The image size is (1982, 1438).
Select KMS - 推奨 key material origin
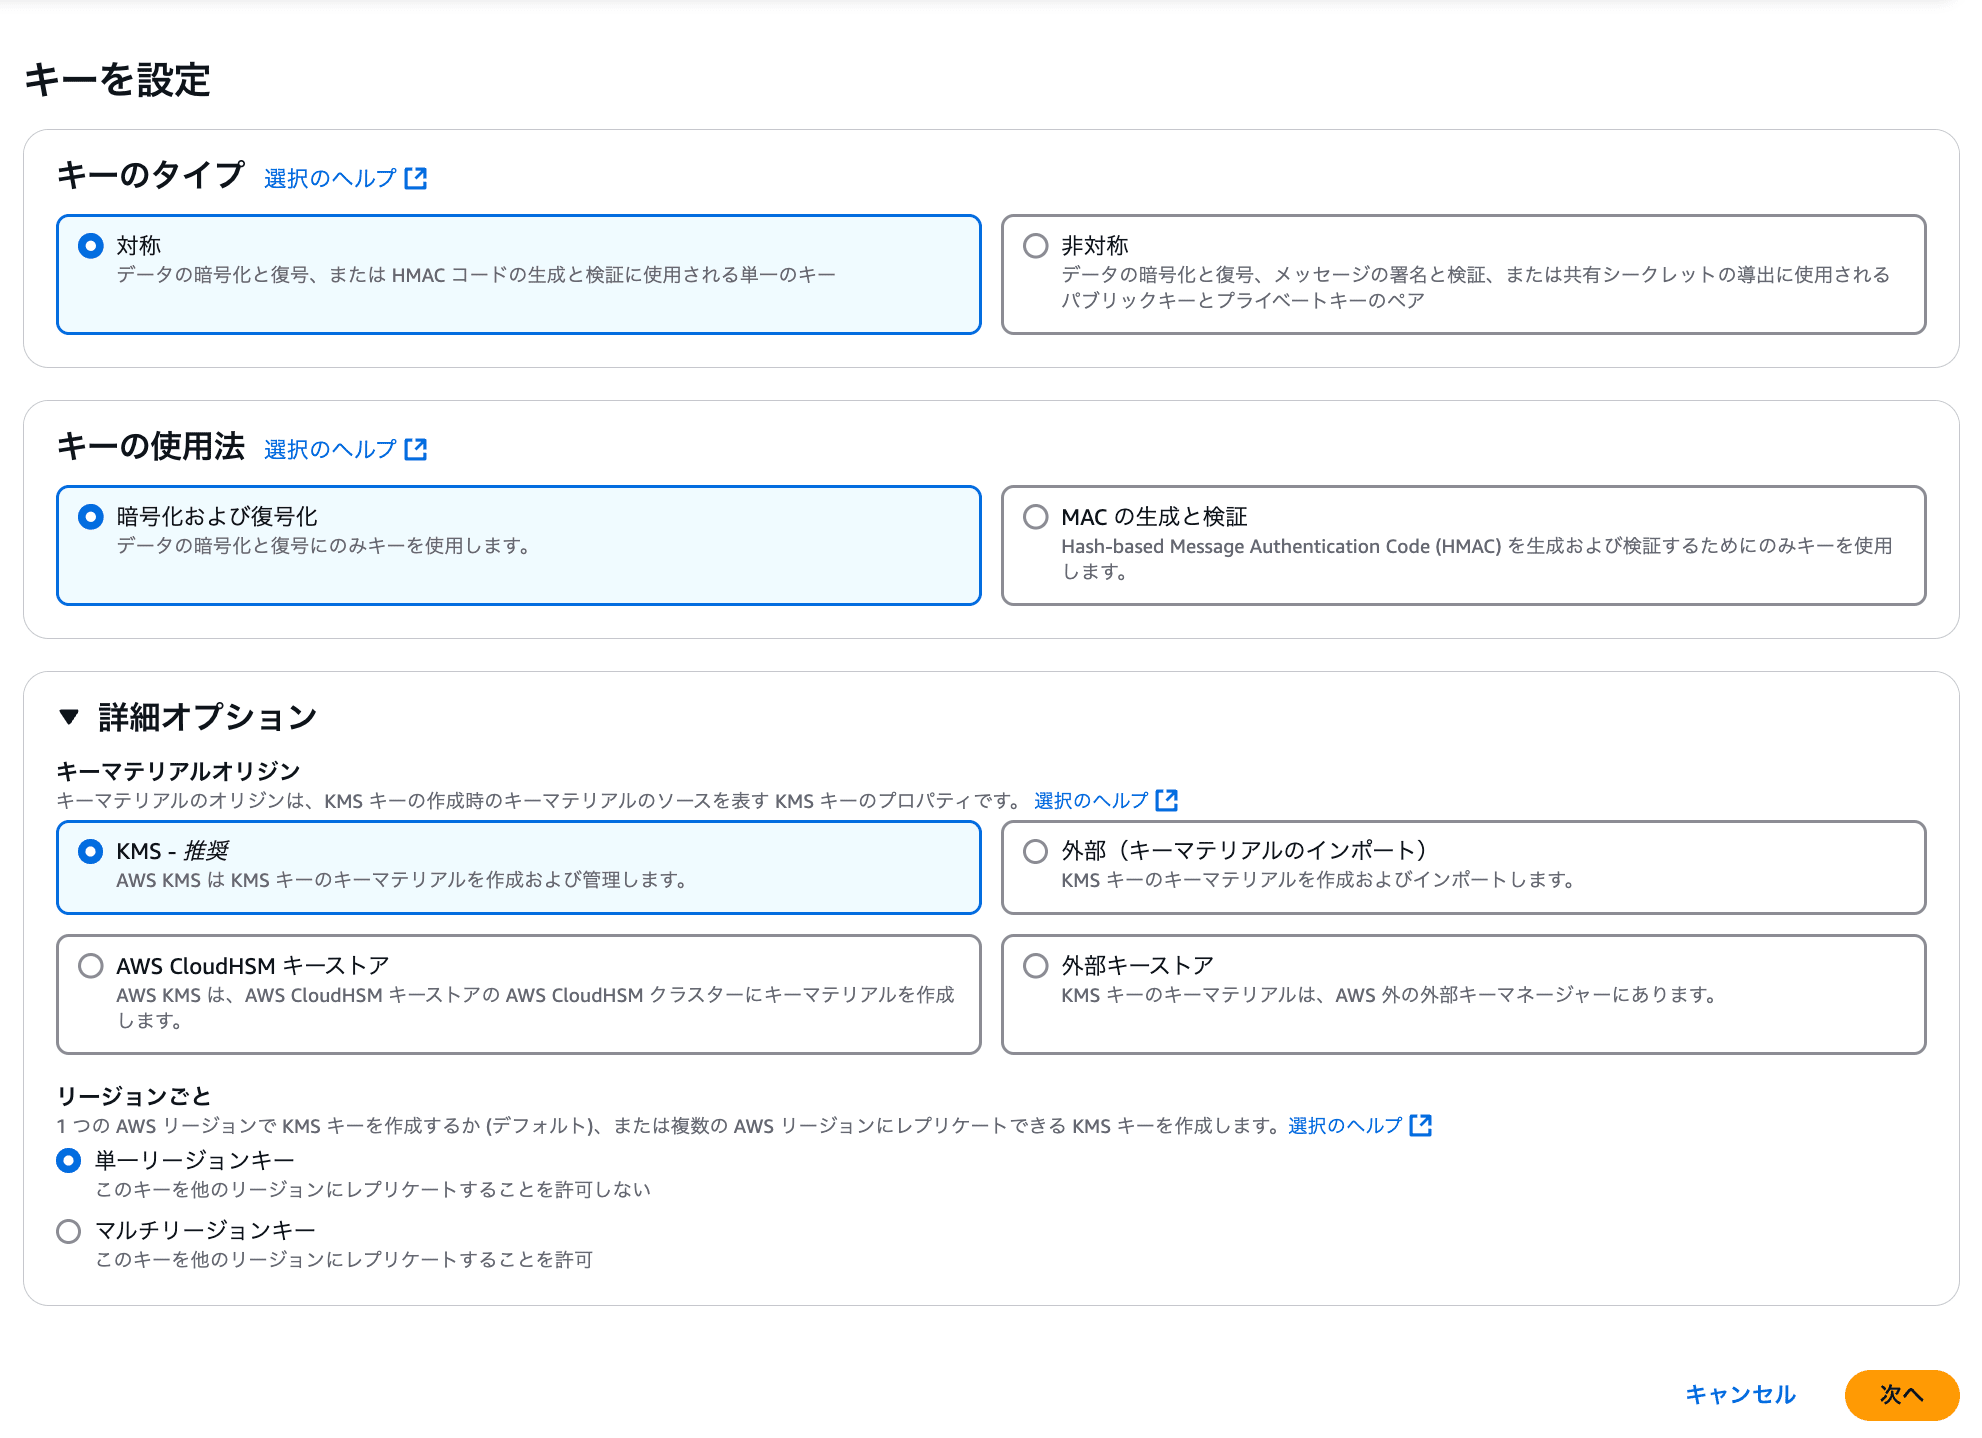tap(91, 851)
